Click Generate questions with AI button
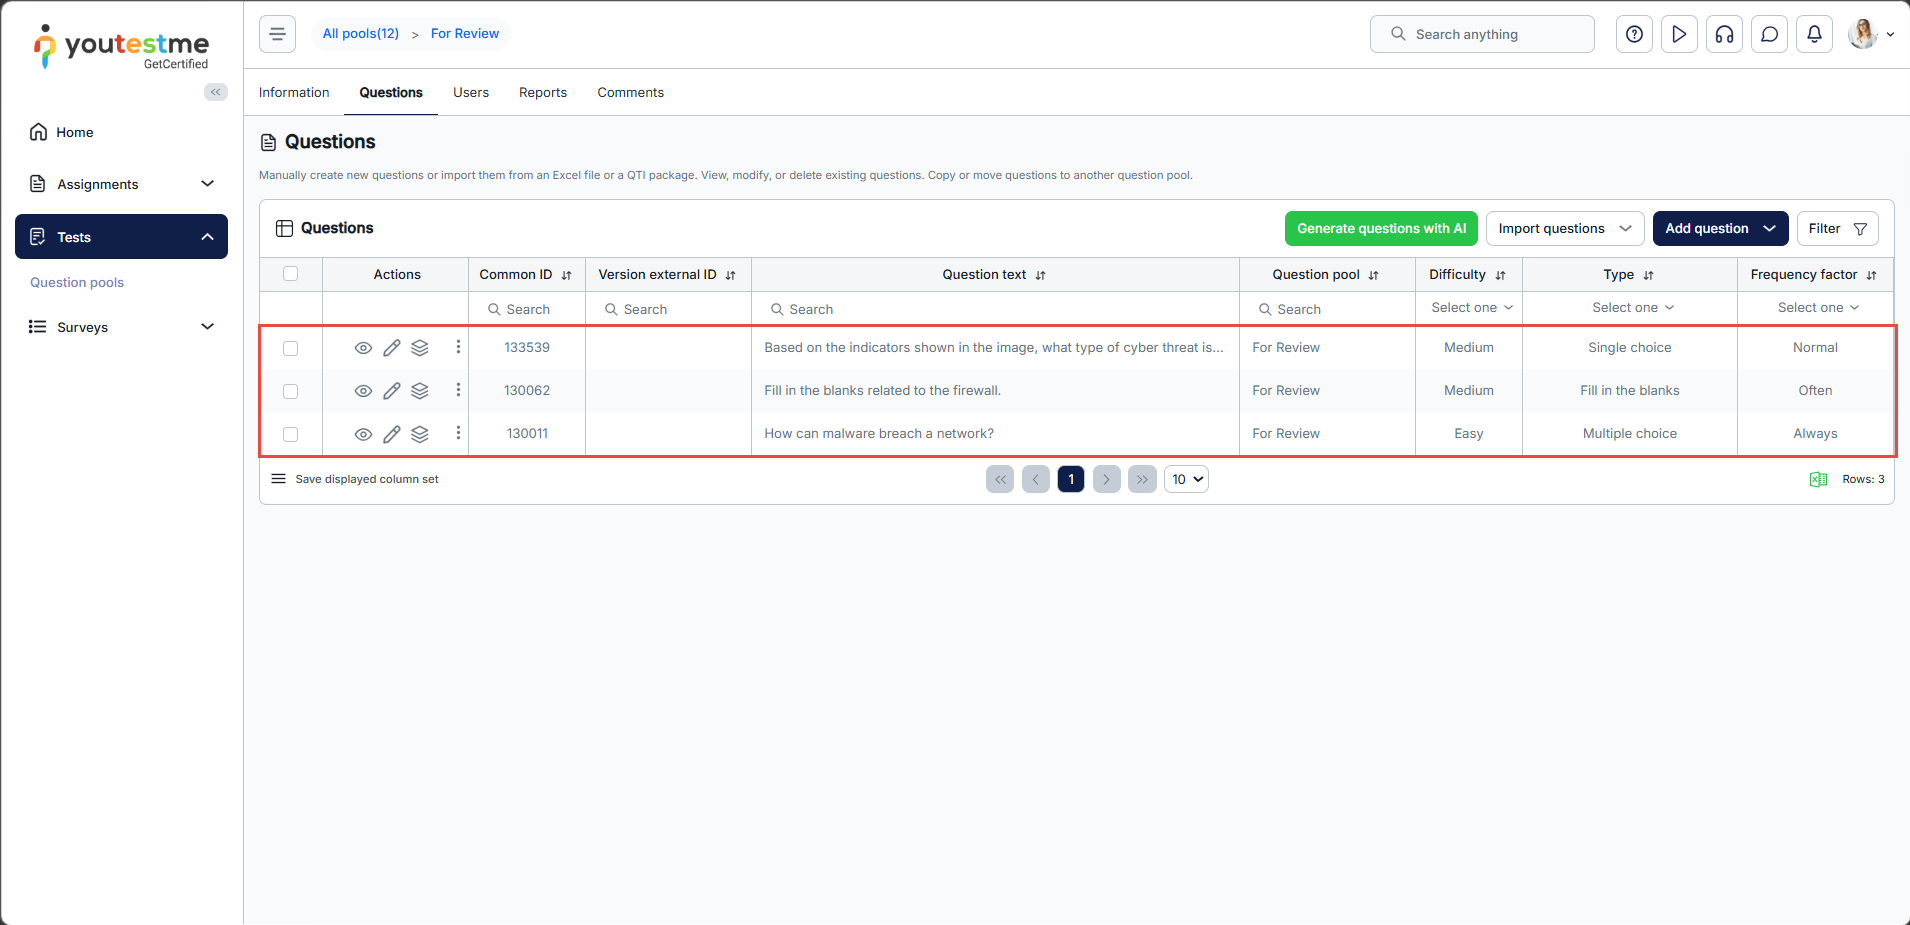The height and width of the screenshot is (925, 1910). pyautogui.click(x=1380, y=228)
